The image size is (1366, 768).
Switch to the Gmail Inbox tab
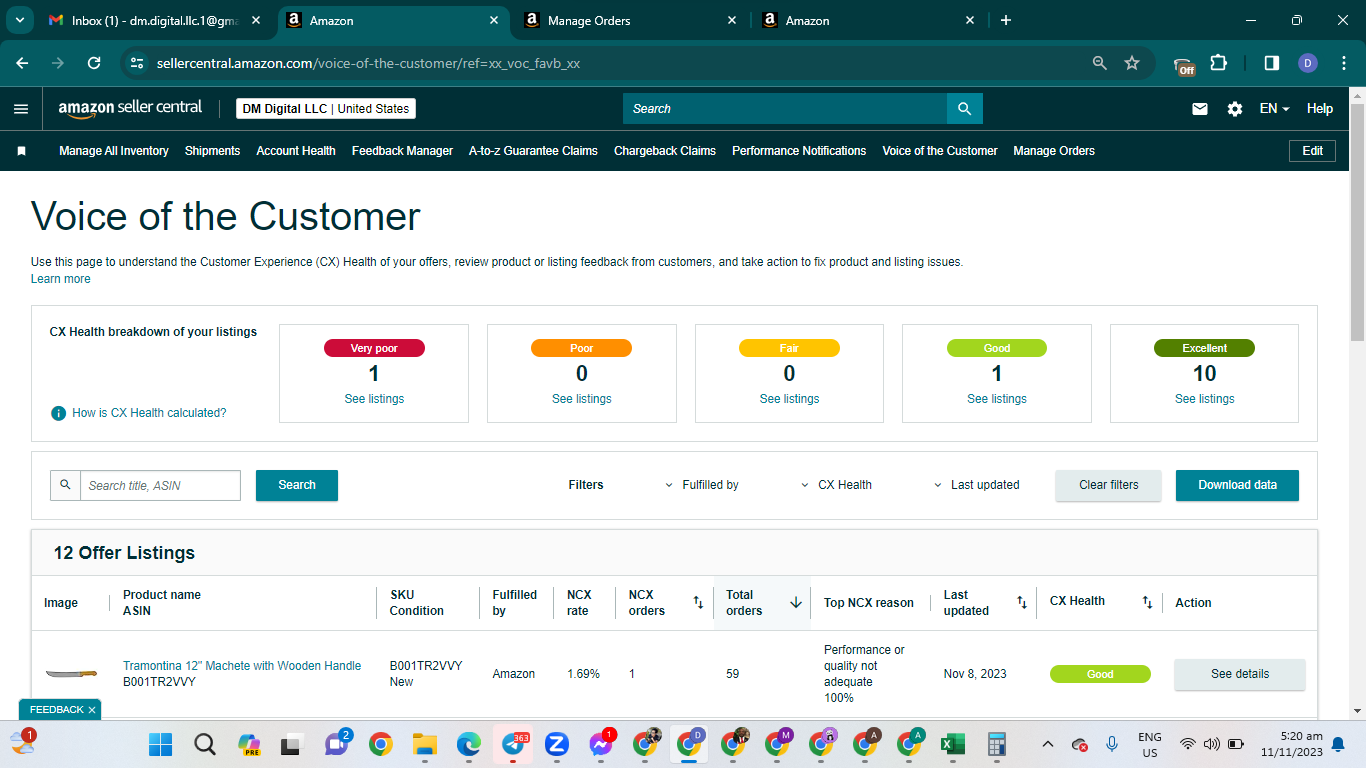pos(155,20)
